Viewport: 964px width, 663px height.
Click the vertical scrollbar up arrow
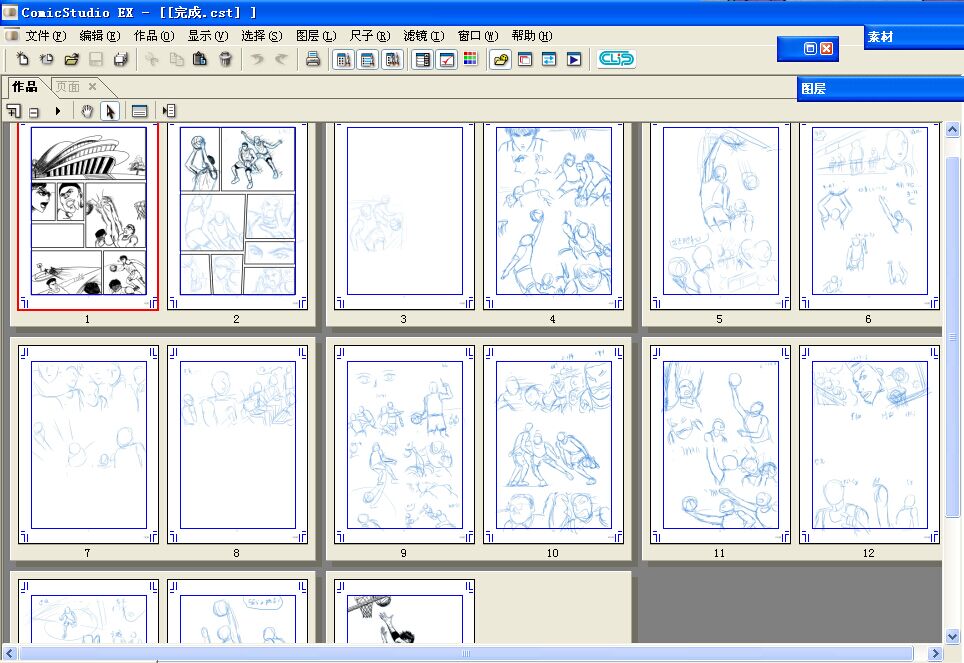coord(952,130)
